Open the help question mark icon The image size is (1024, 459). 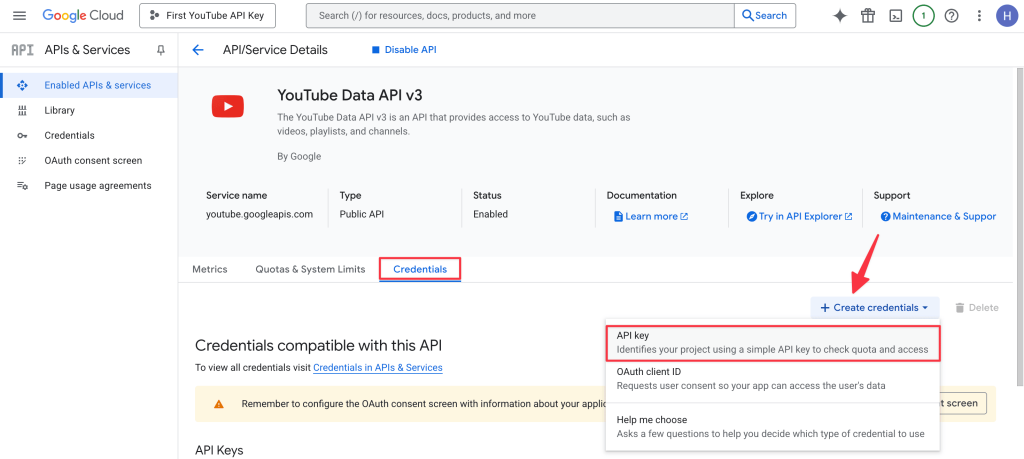click(951, 16)
